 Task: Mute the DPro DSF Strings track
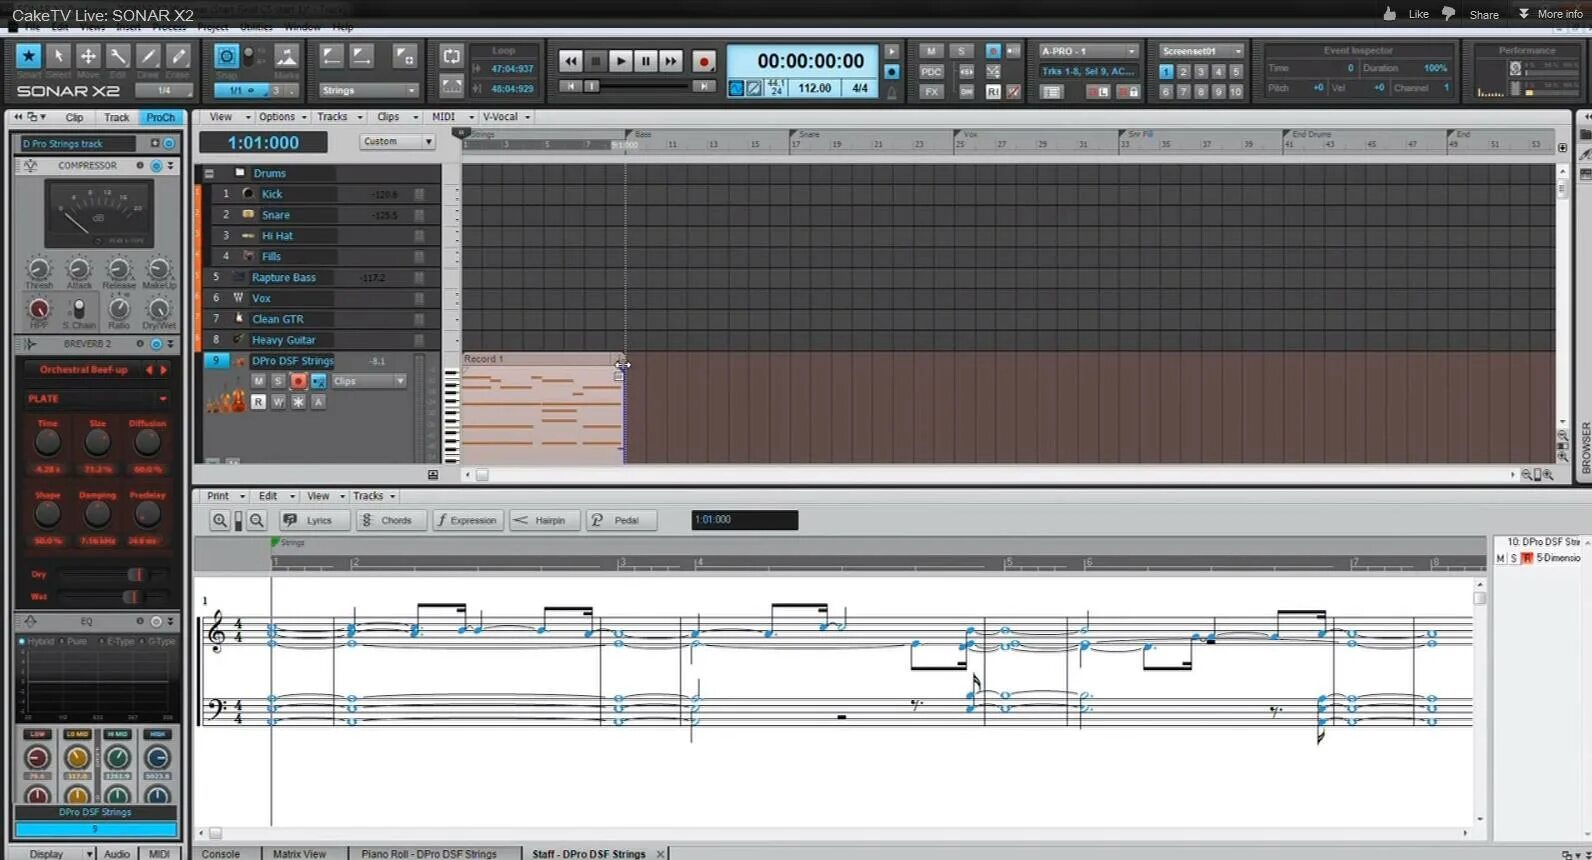[x=258, y=381]
